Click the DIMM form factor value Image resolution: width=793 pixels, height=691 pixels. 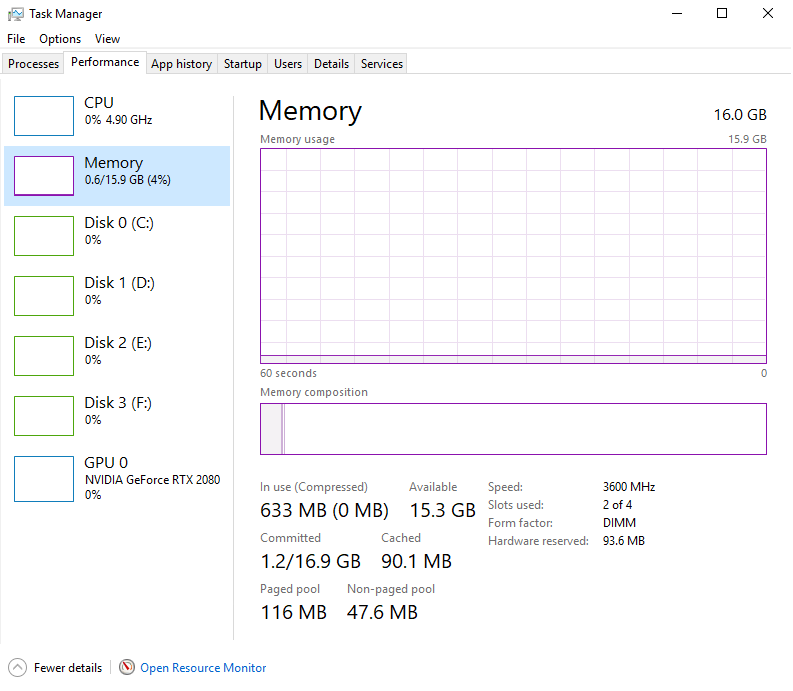pos(619,523)
